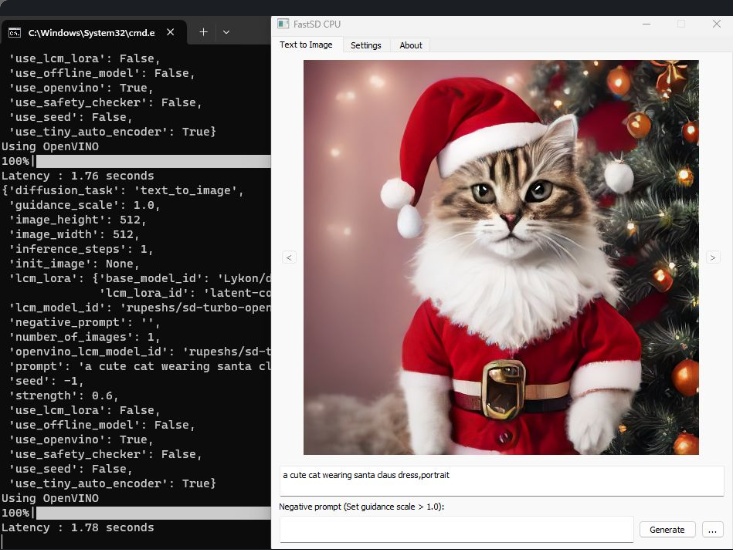
Task: Open the About tab
Action: click(x=410, y=45)
